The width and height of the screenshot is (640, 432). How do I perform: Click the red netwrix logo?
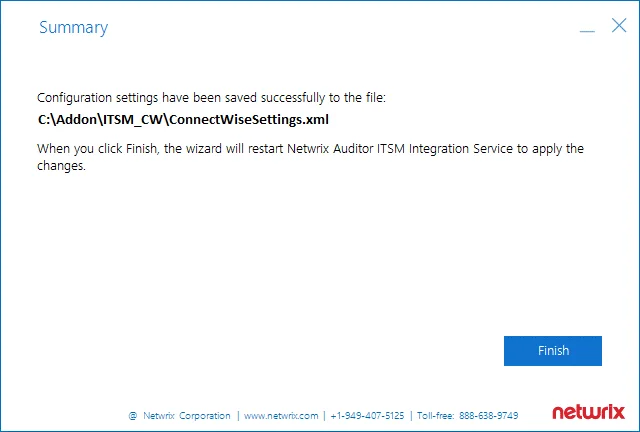(x=588, y=412)
